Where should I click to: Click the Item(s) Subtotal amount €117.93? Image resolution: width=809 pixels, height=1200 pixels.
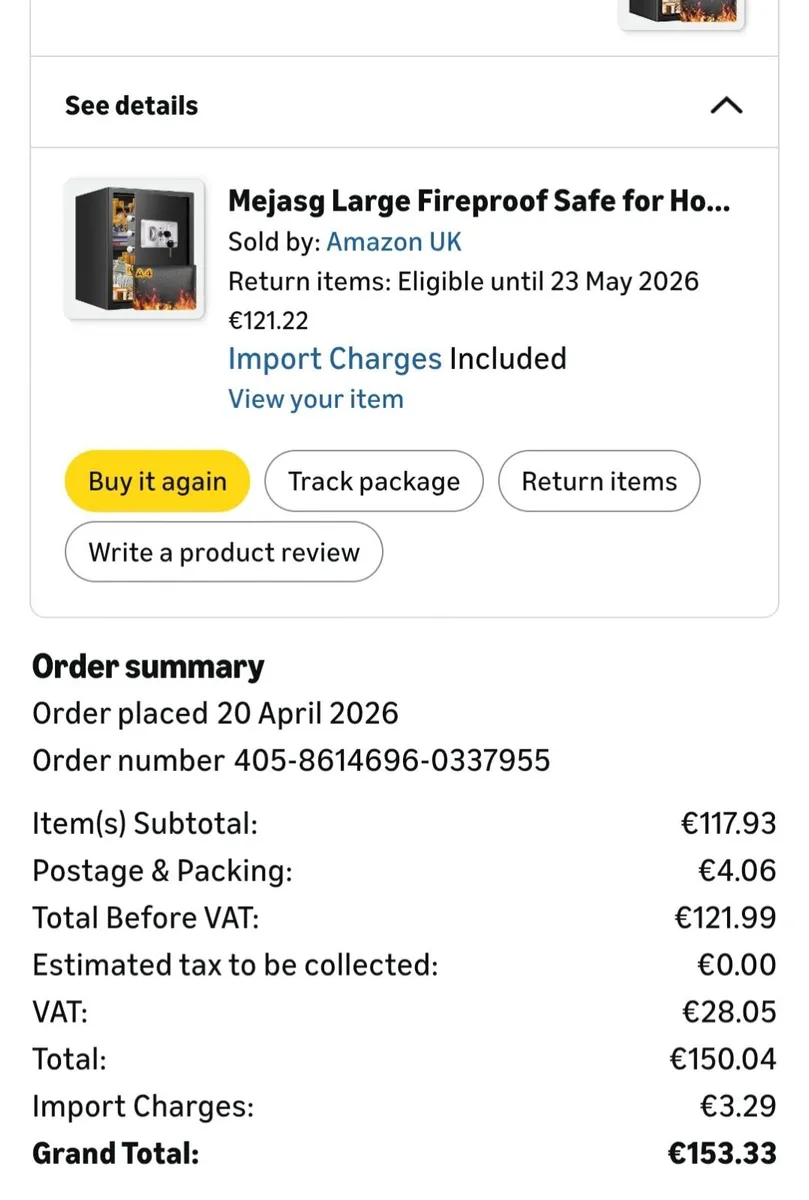point(728,823)
